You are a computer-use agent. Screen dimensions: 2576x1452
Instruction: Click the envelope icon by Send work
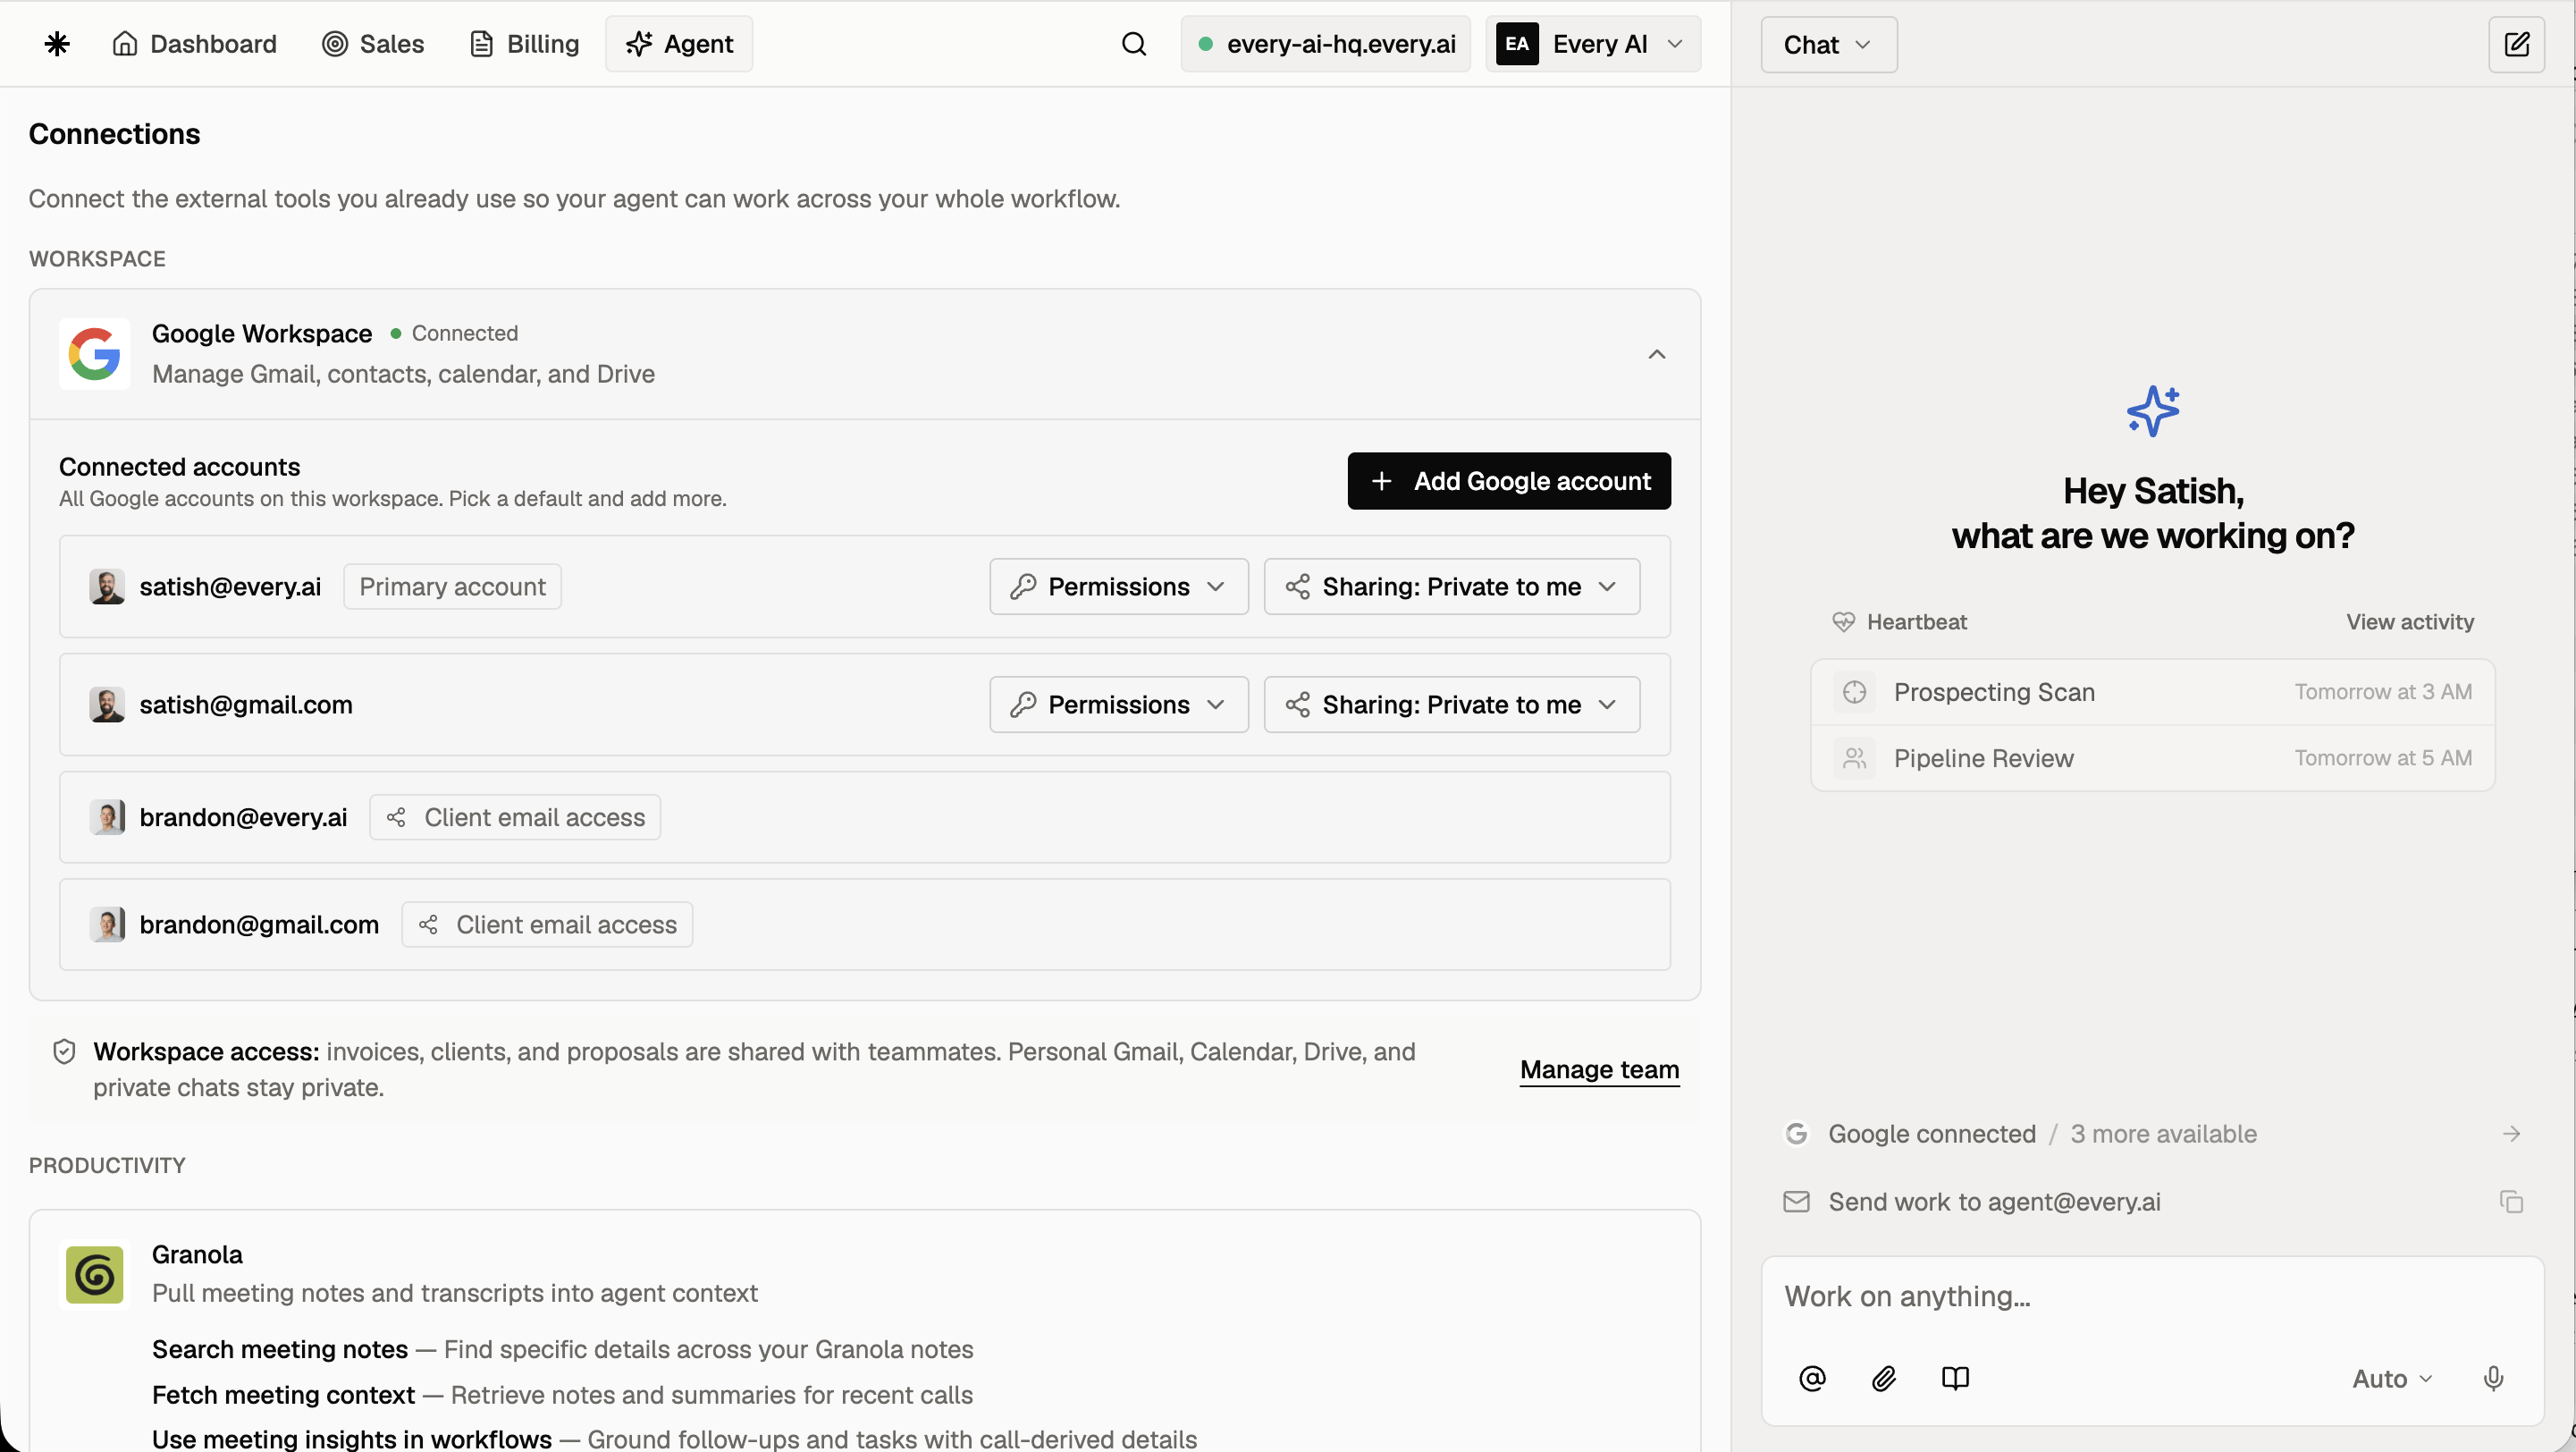pos(1796,1202)
